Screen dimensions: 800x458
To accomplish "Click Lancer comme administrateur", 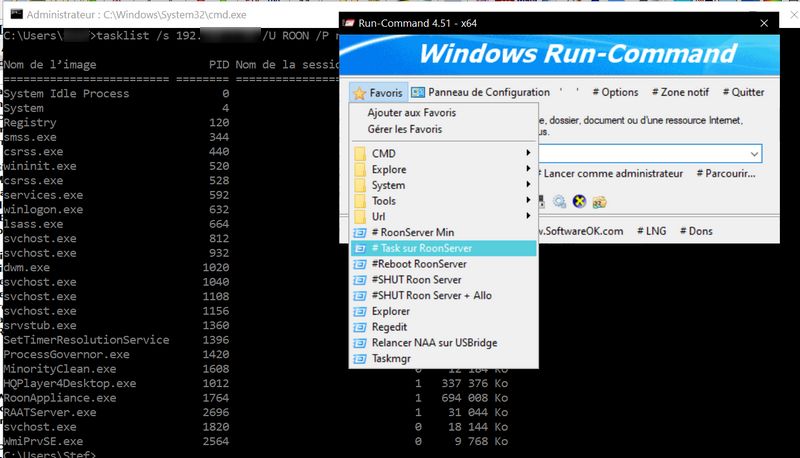I will click(x=613, y=174).
